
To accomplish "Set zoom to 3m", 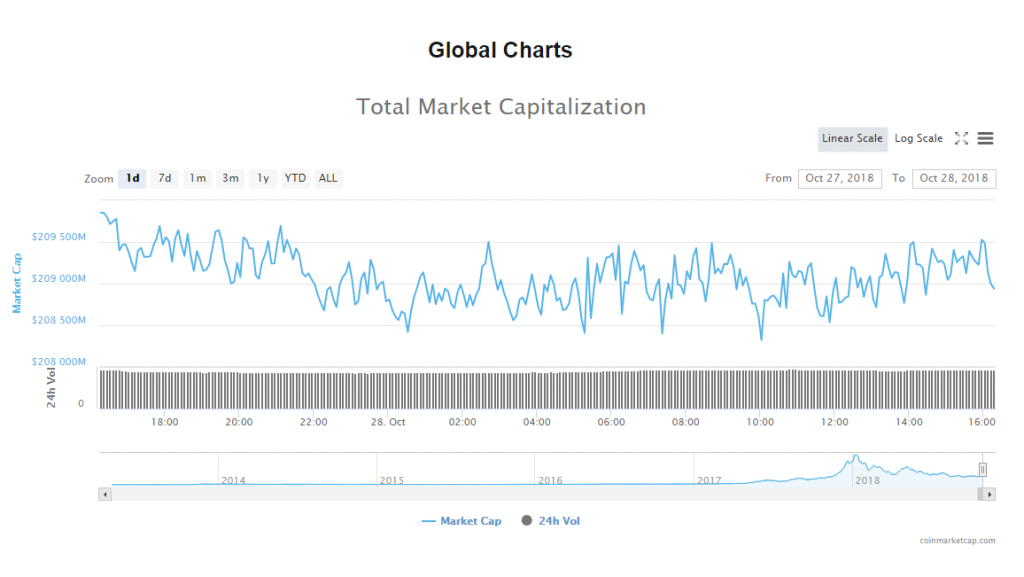I will coord(230,179).
